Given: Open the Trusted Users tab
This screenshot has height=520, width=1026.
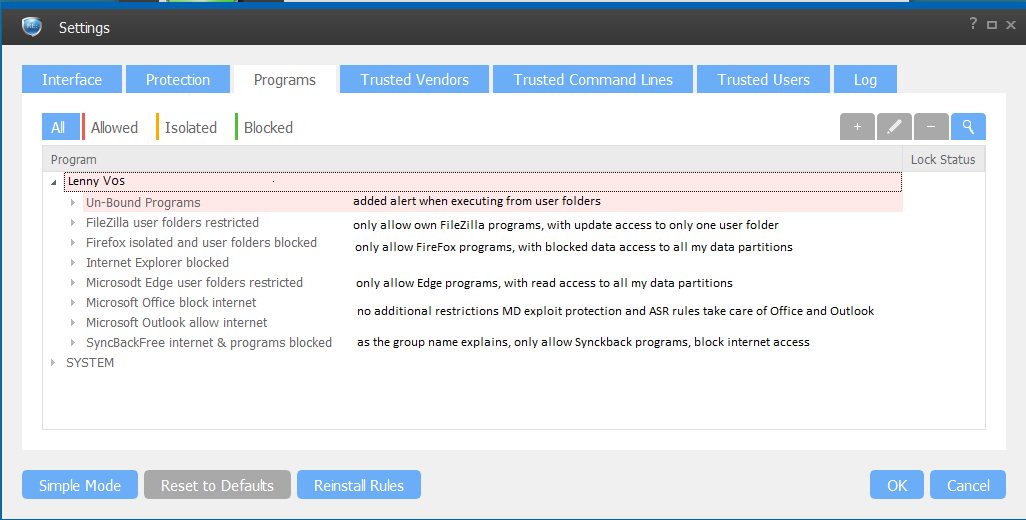Looking at the screenshot, I should coord(764,79).
